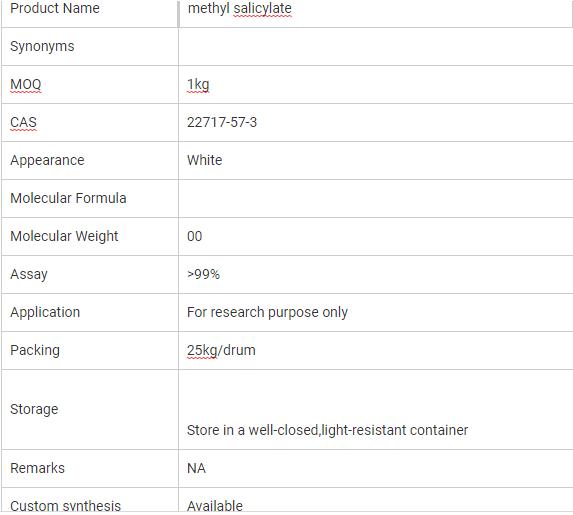Screen dimensions: 573x515
Task: Select the >99% Assay value
Action: click(x=204, y=274)
